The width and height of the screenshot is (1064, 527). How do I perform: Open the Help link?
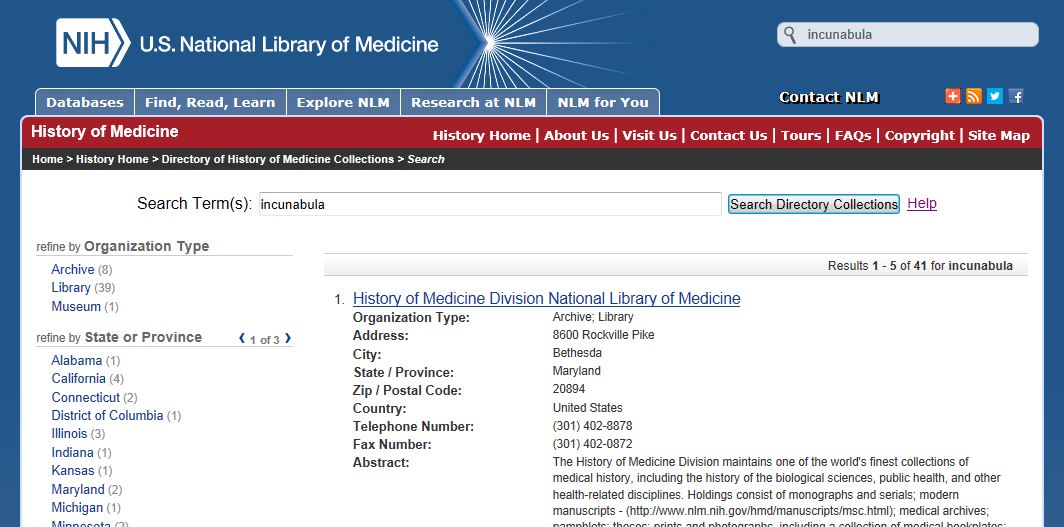click(922, 203)
